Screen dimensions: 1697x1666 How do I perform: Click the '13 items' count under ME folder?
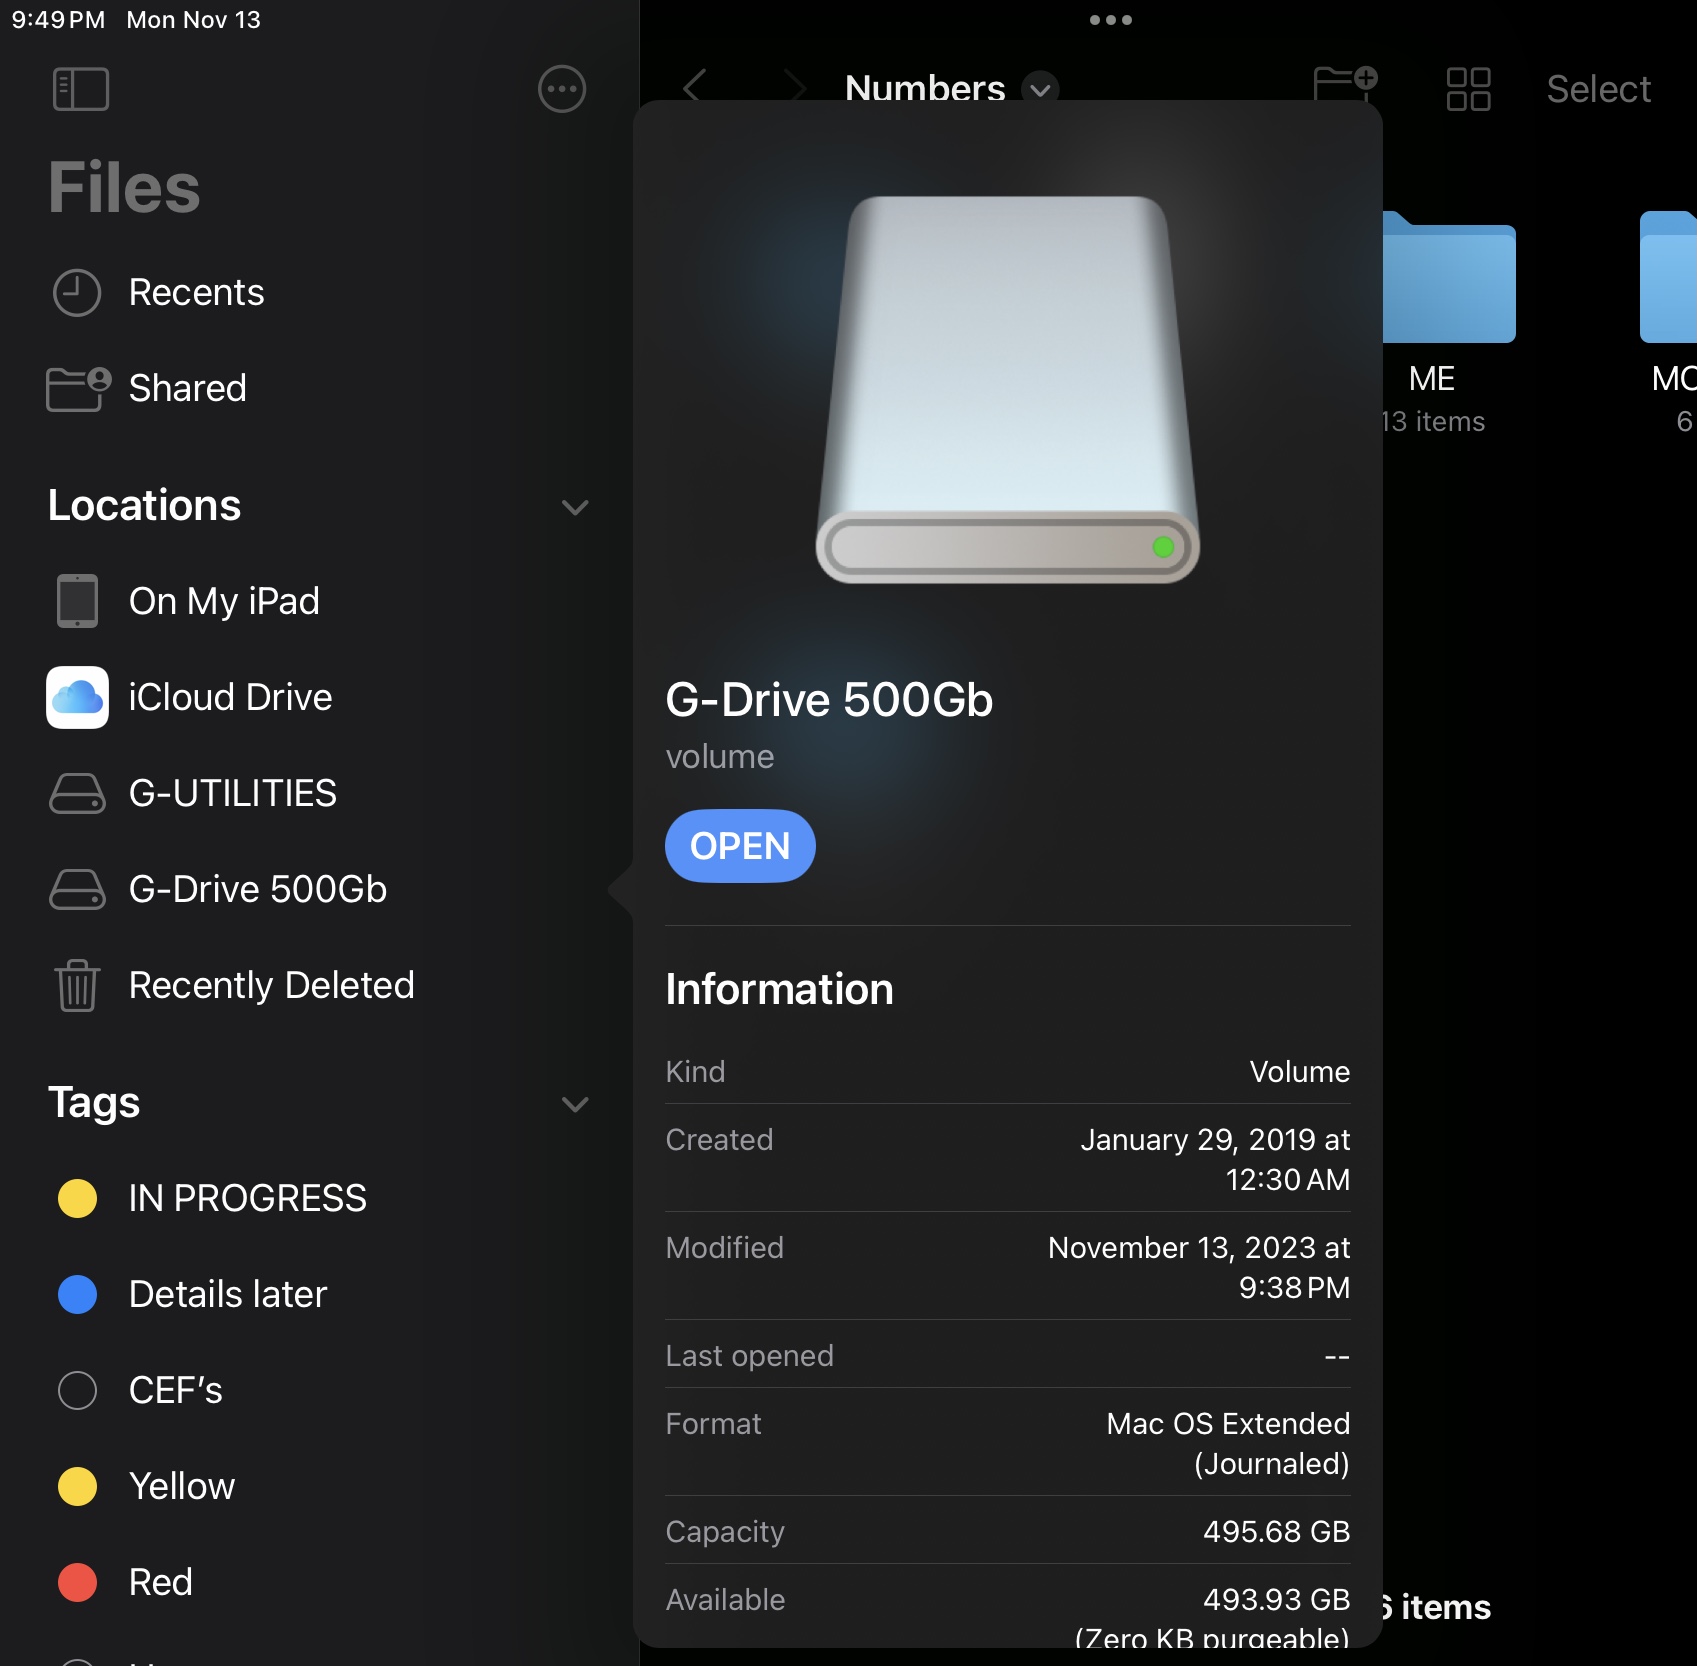tap(1433, 422)
